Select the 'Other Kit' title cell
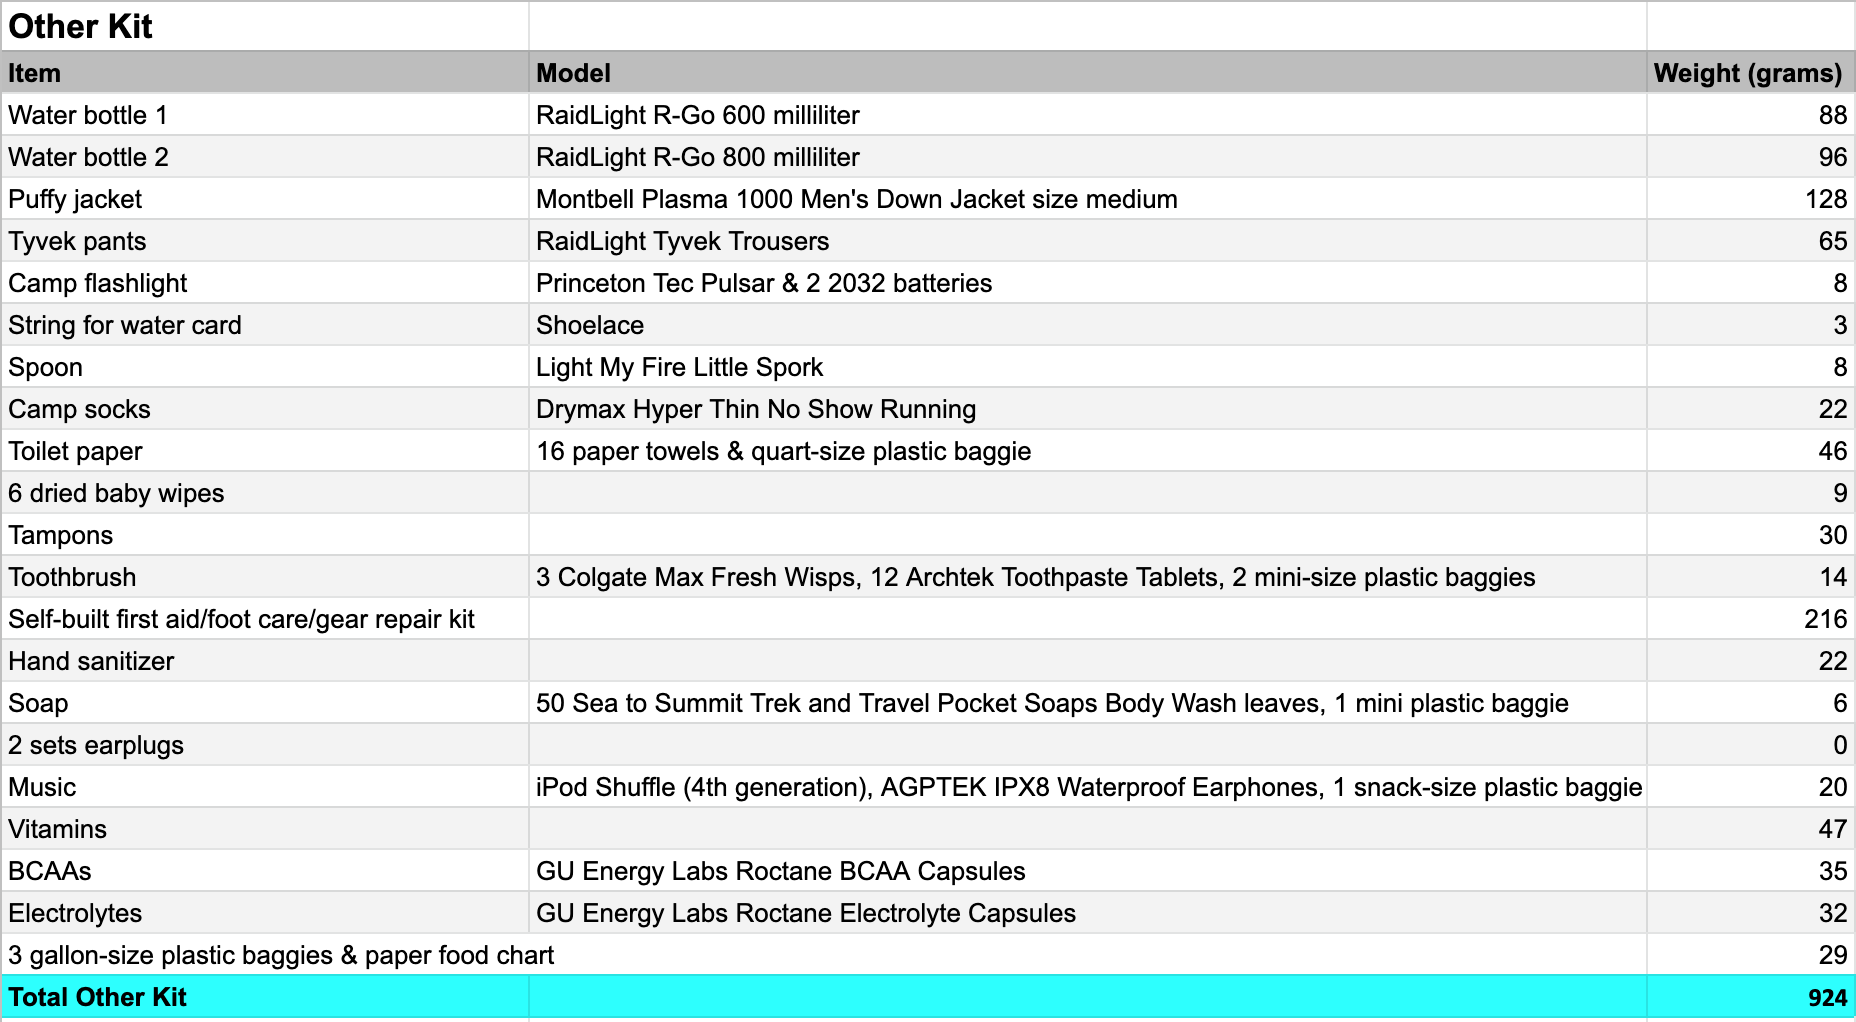The height and width of the screenshot is (1022, 1856). click(265, 26)
